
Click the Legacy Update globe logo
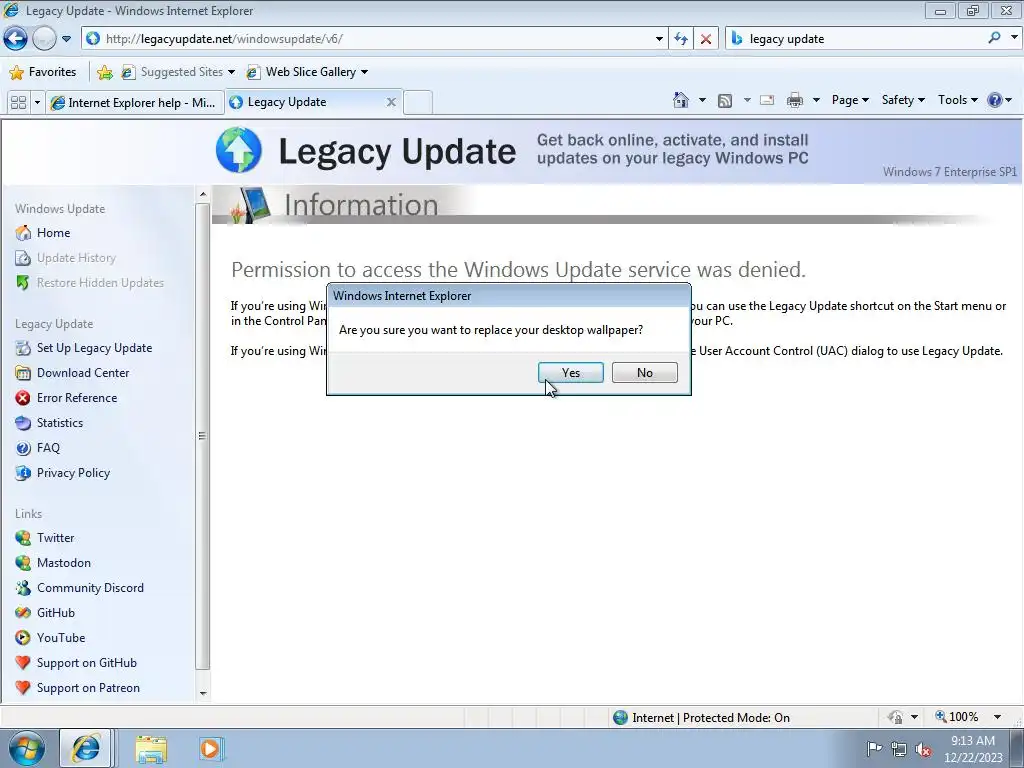pyautogui.click(x=238, y=150)
